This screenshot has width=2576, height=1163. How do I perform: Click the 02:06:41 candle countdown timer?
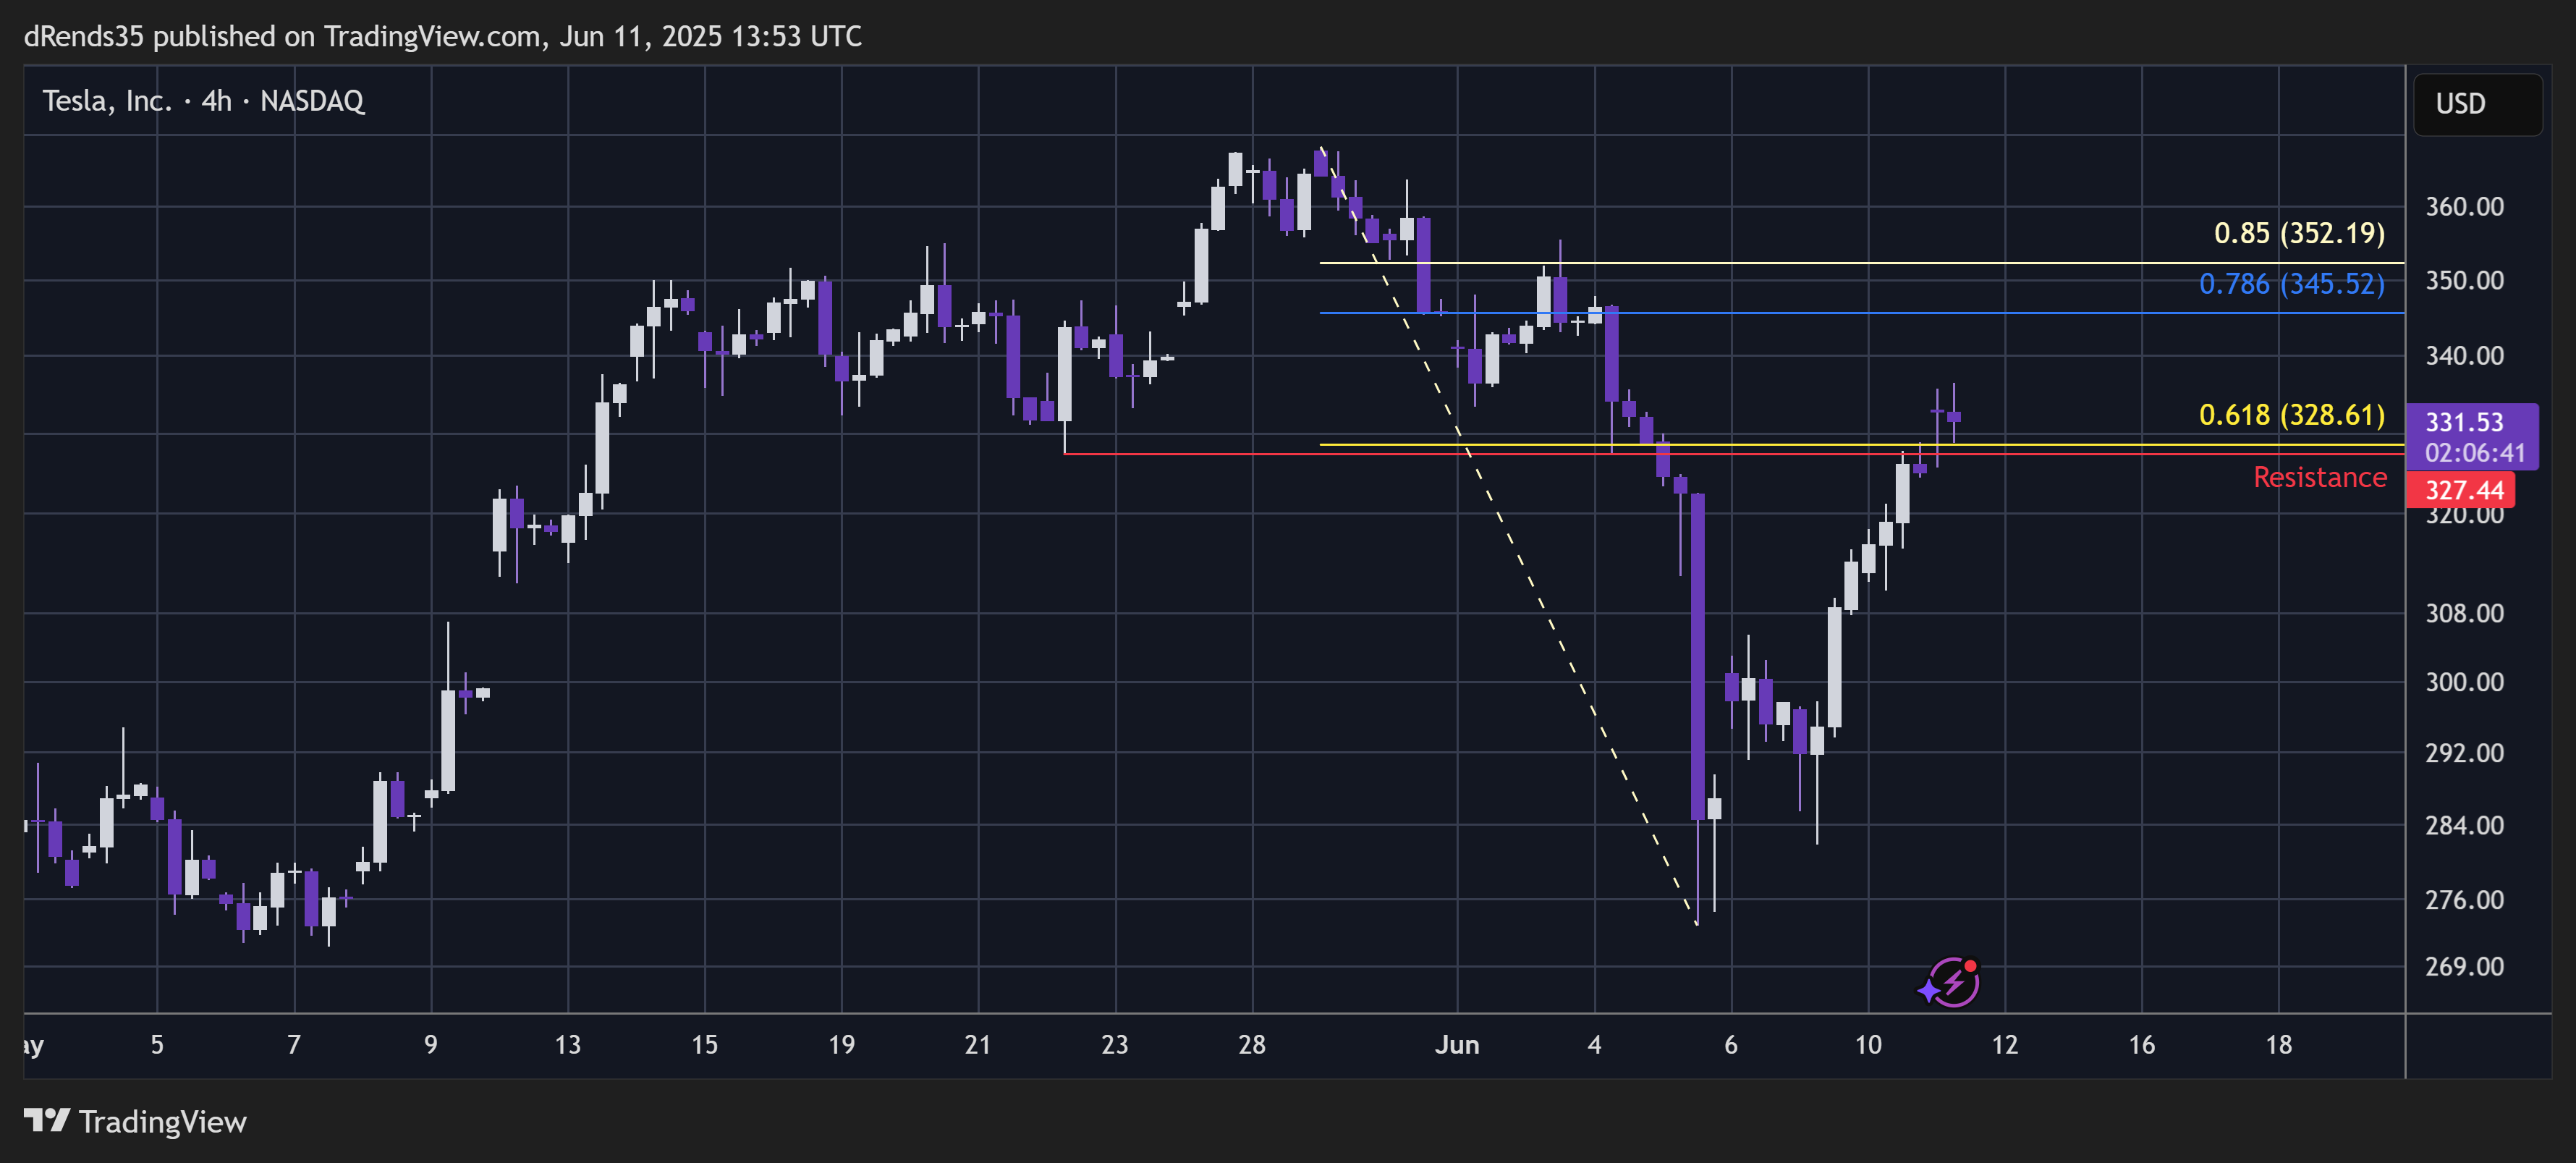coord(2474,453)
